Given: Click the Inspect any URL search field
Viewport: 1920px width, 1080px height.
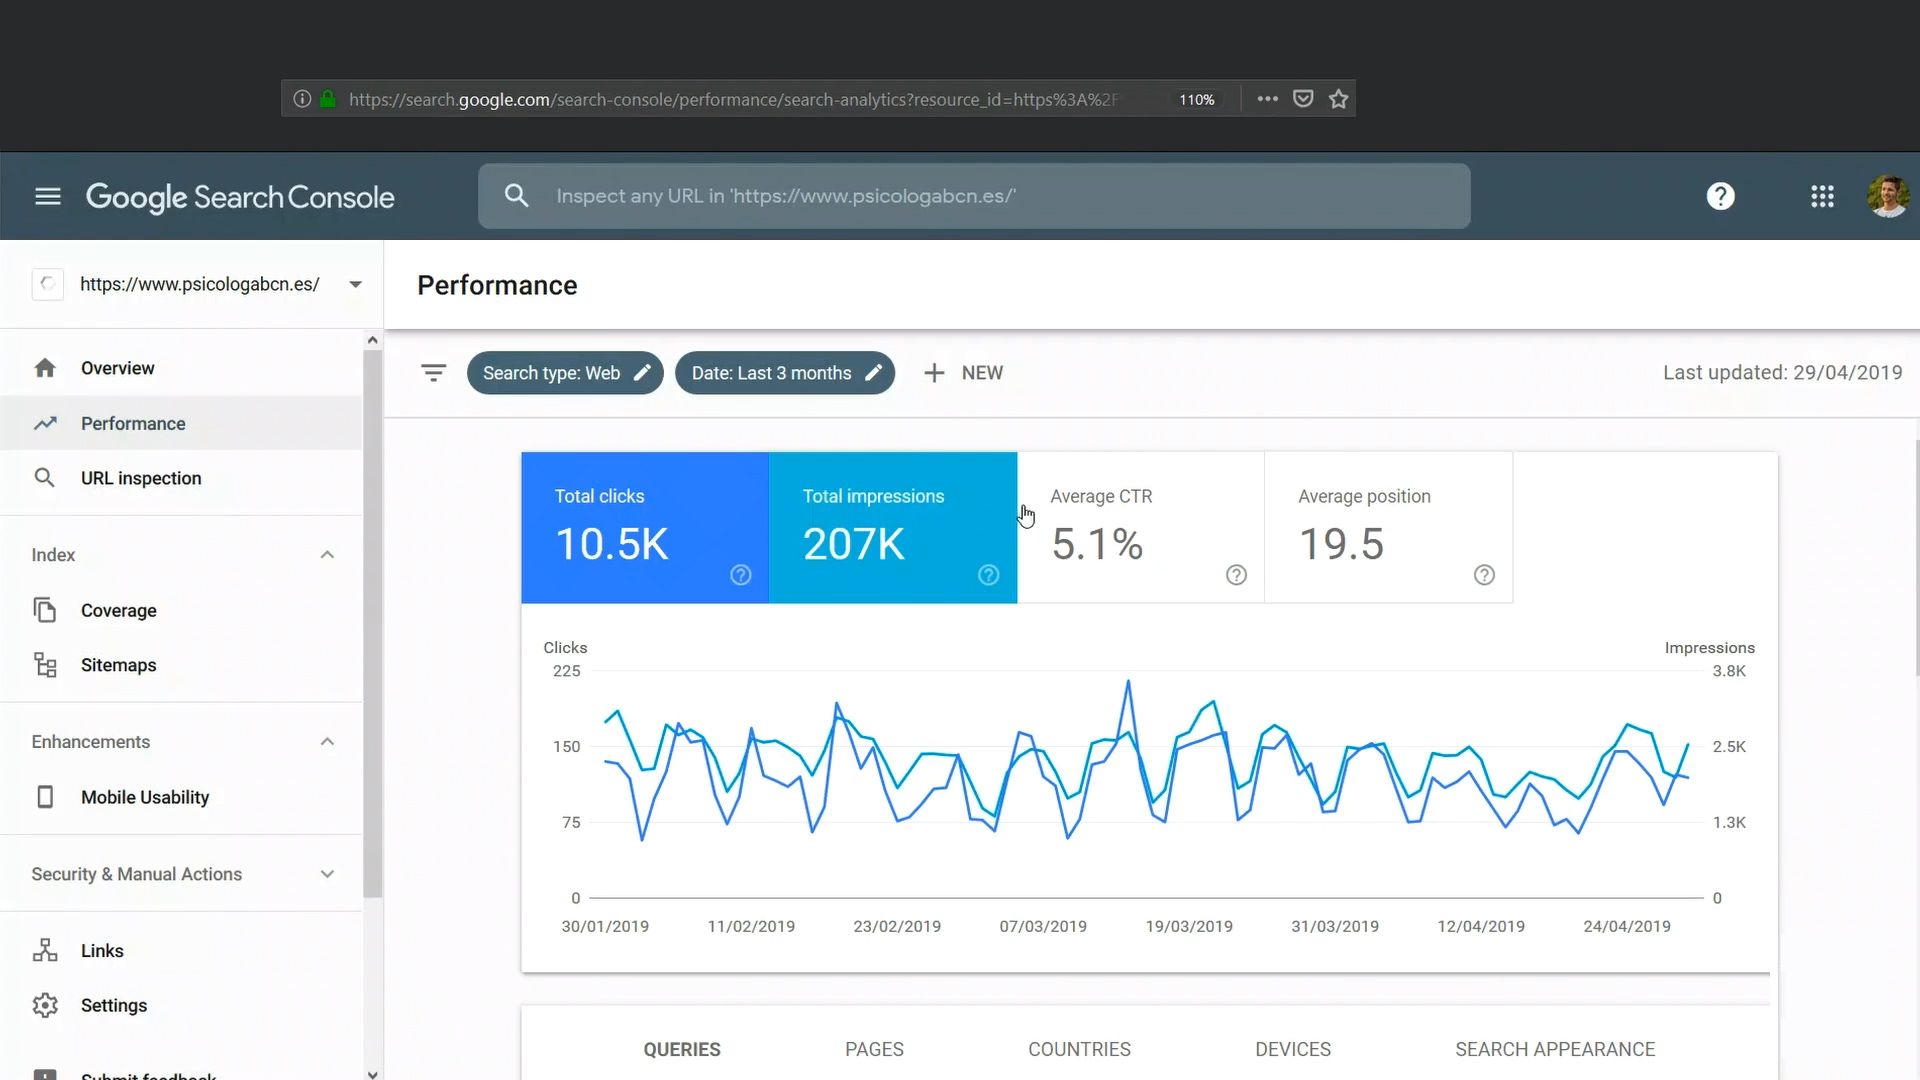Looking at the screenshot, I should tap(974, 196).
